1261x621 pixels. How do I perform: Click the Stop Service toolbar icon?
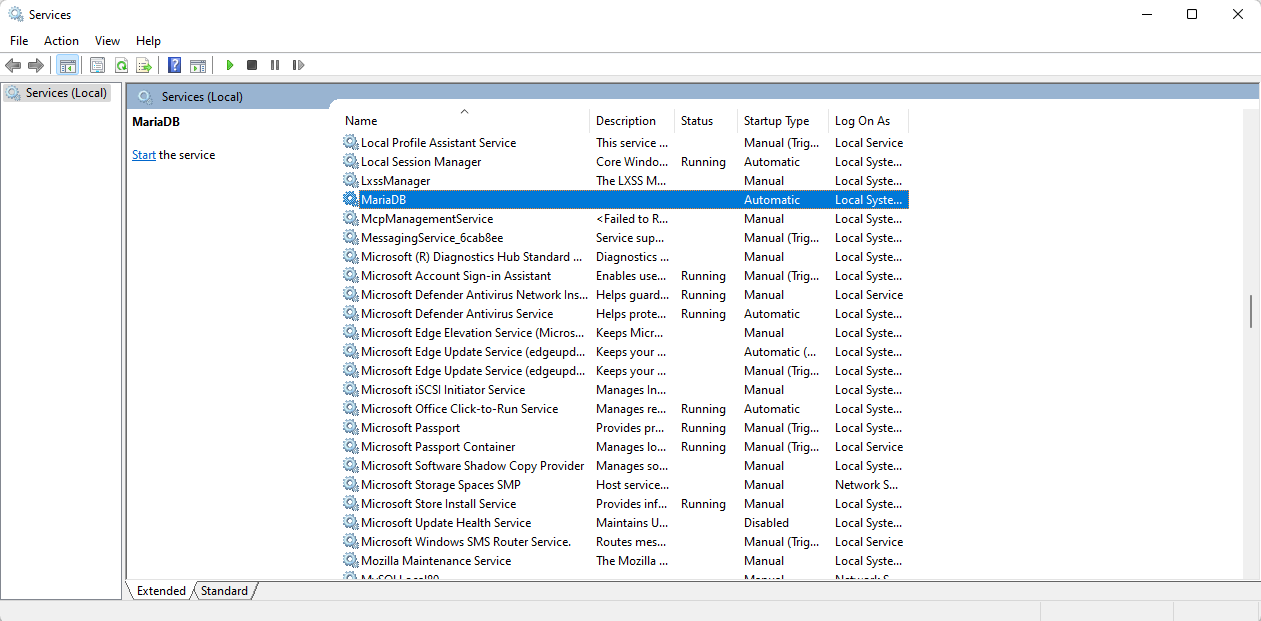(x=252, y=65)
